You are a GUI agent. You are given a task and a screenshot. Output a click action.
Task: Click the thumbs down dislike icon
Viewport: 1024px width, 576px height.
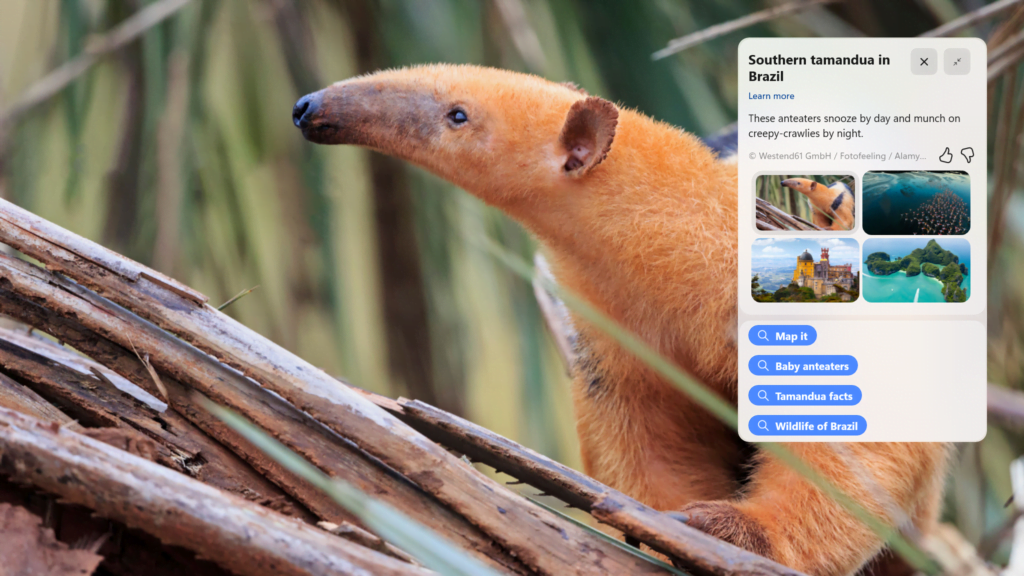pos(967,155)
